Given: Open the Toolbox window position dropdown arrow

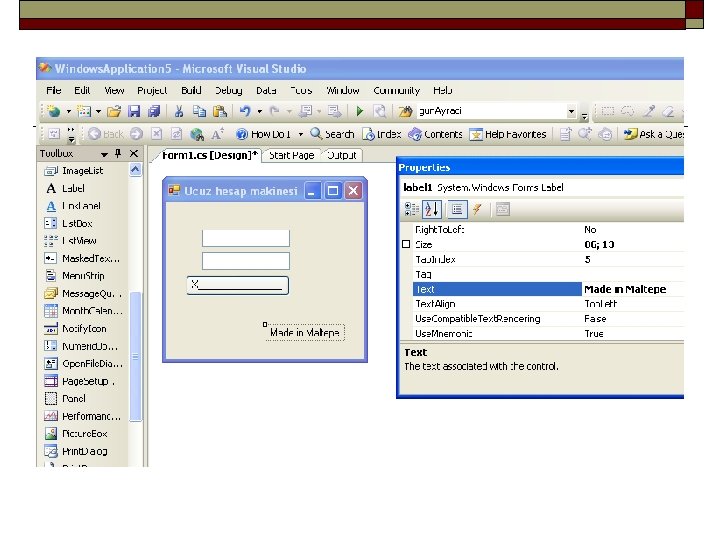Looking at the screenshot, I should pyautogui.click(x=104, y=154).
